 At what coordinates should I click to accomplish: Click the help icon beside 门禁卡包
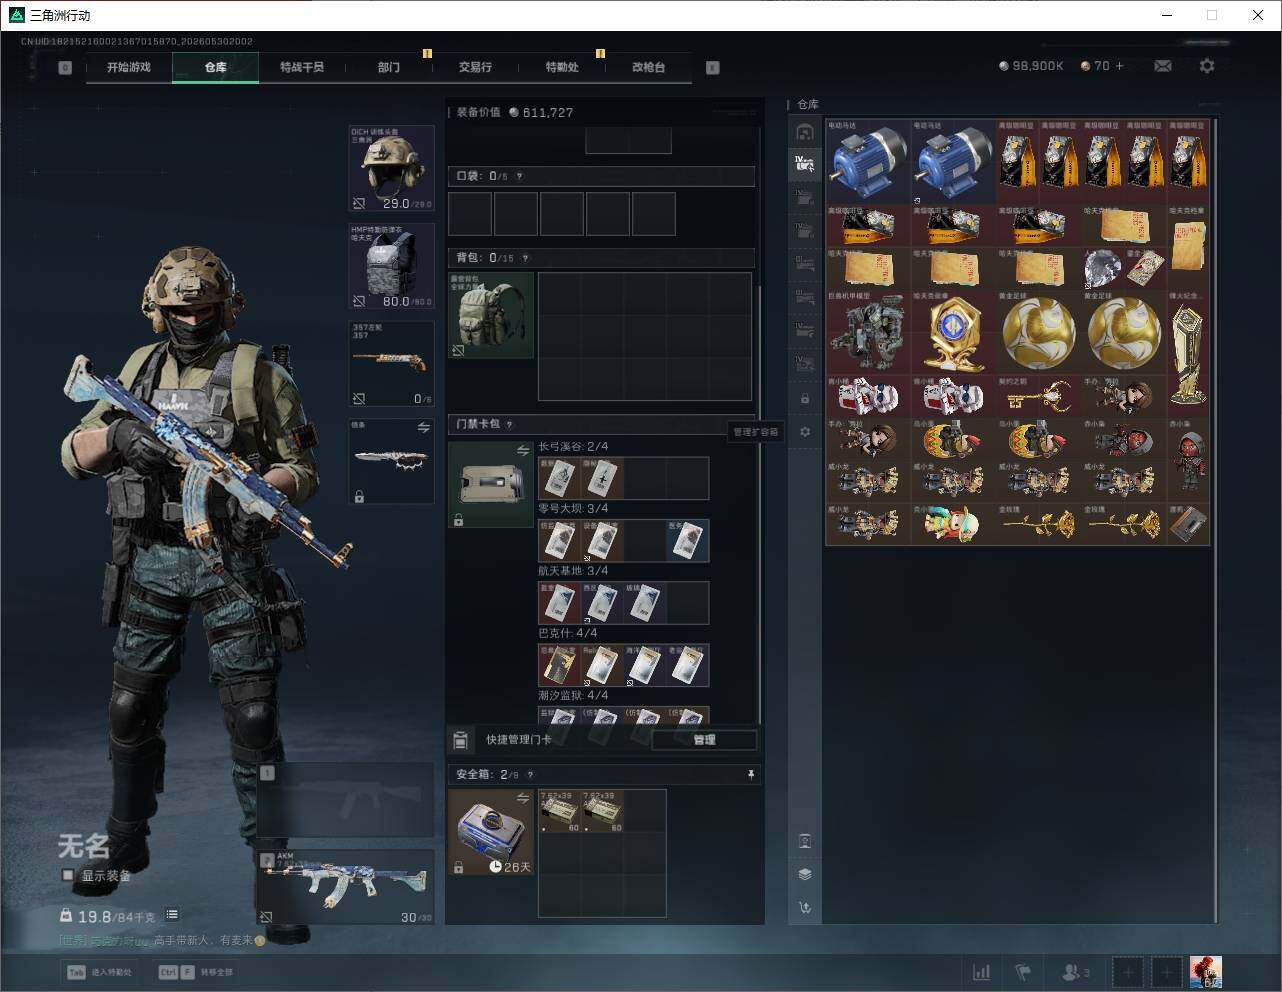[x=510, y=424]
